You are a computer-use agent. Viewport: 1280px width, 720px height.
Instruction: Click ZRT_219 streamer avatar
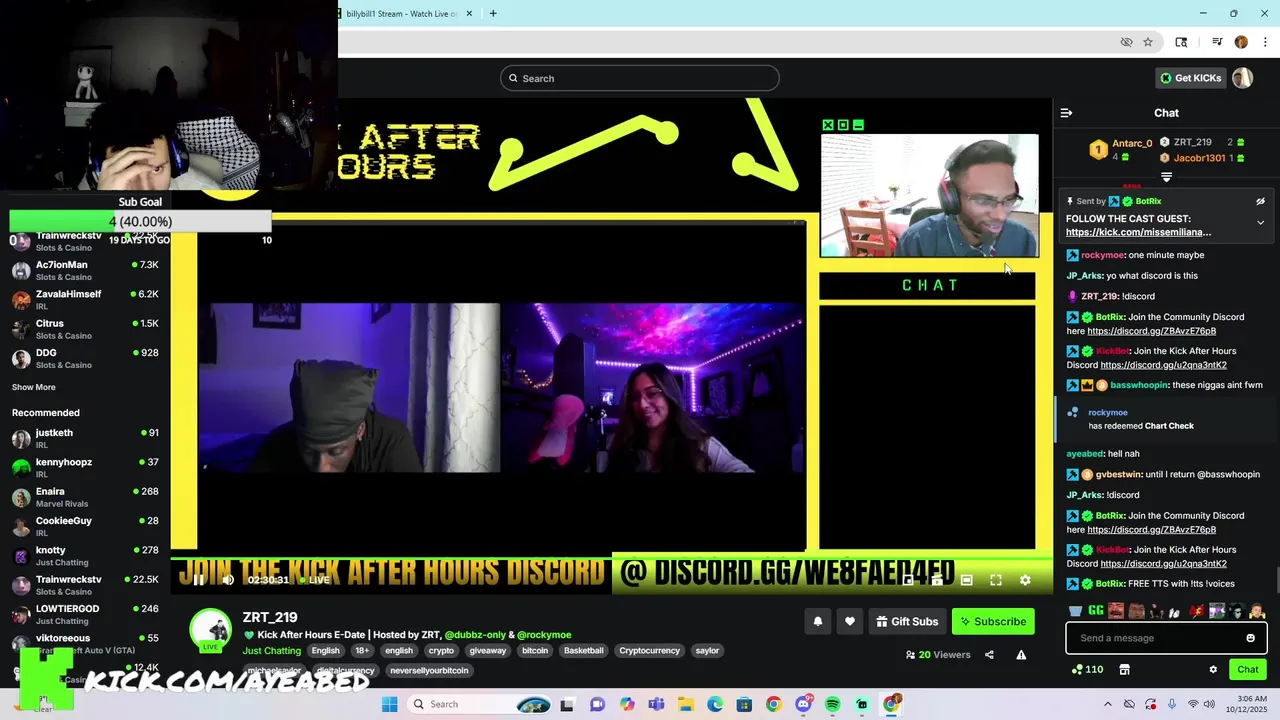(211, 630)
